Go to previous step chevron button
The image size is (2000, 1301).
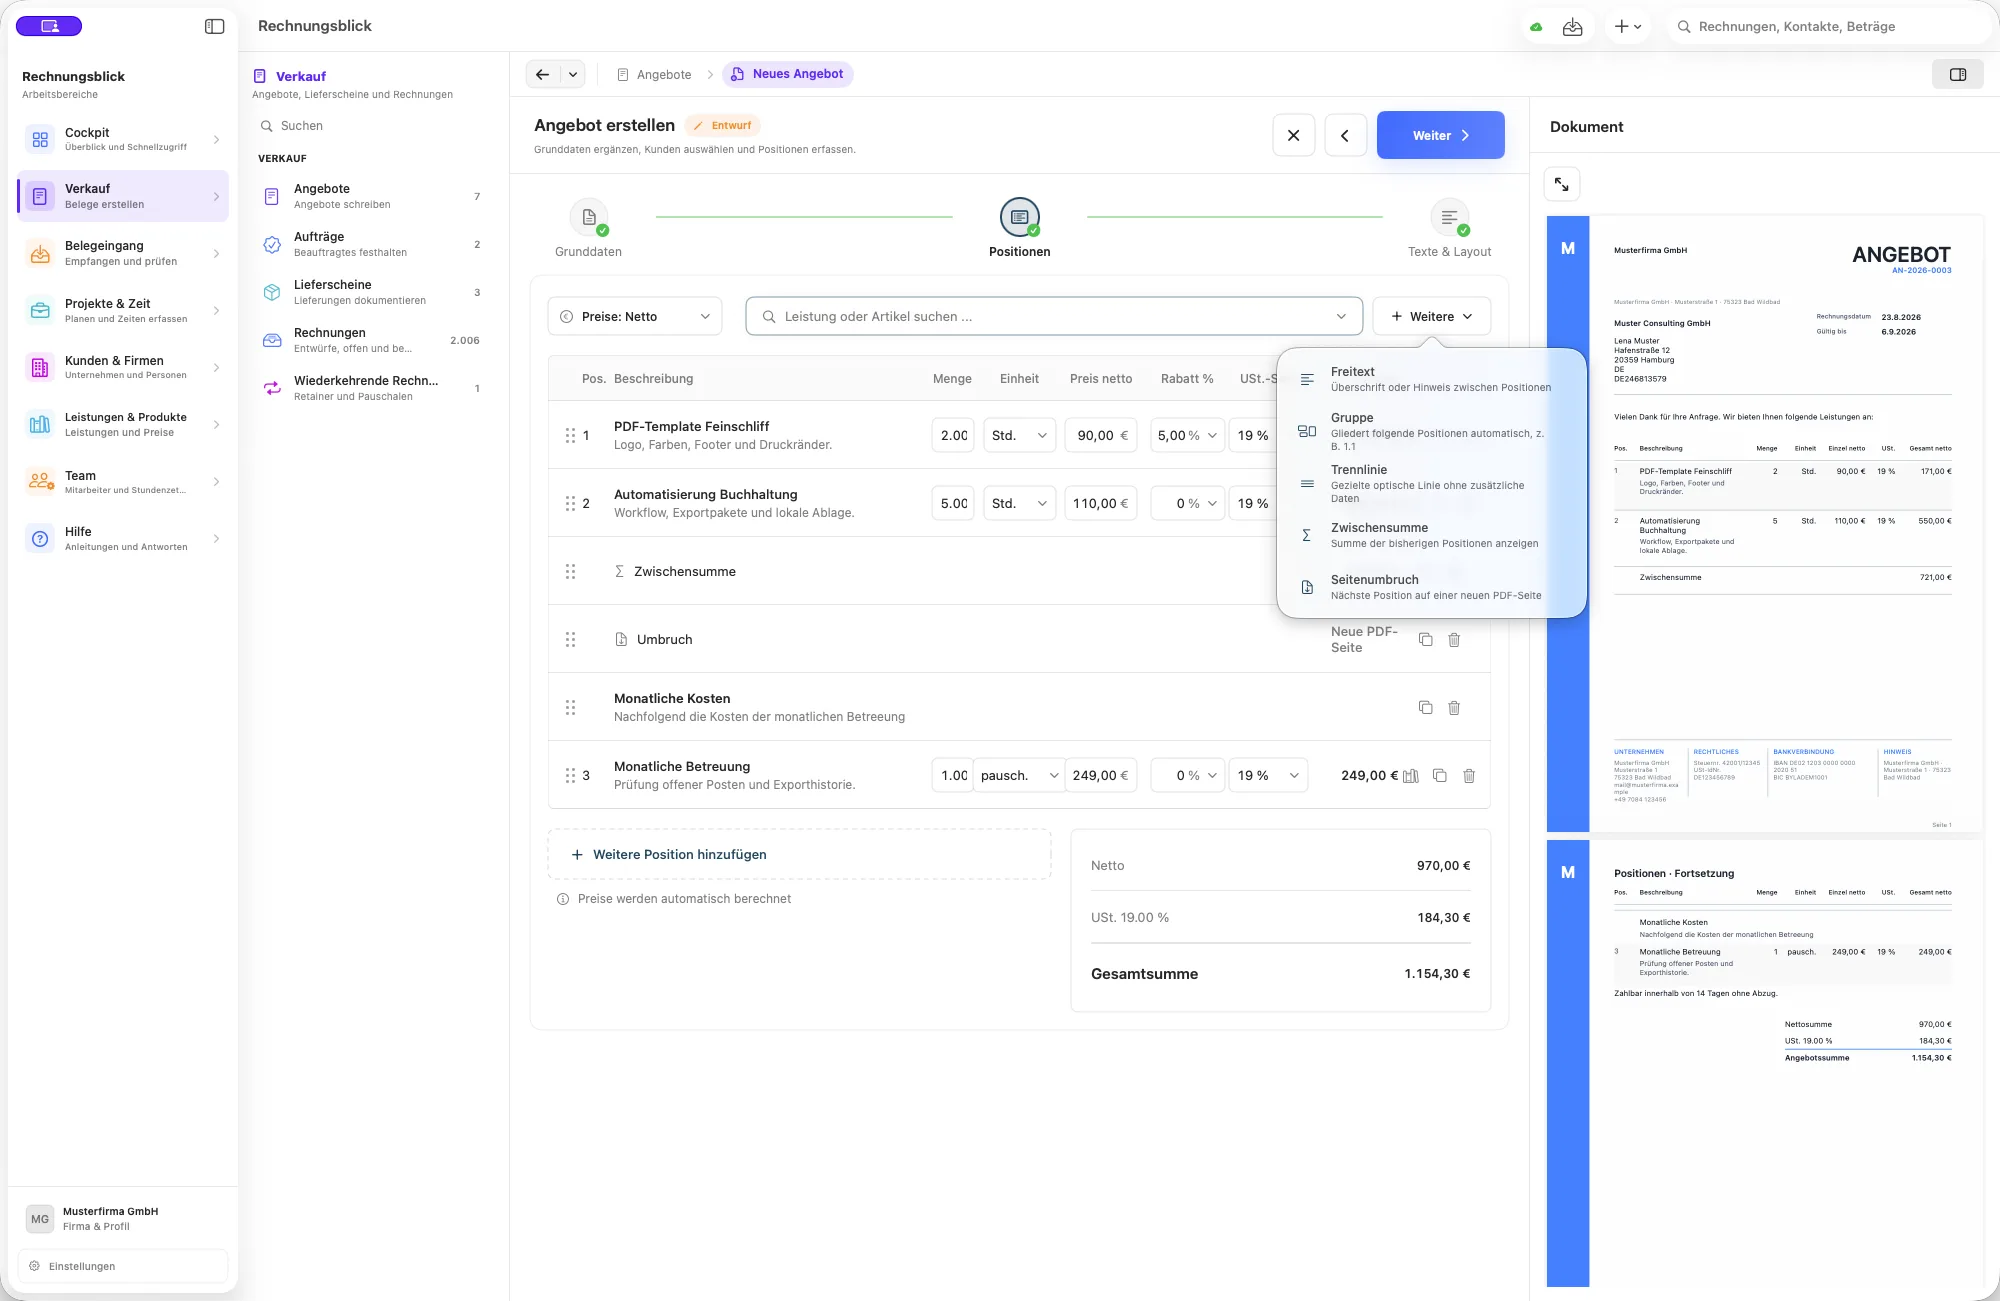(1345, 135)
